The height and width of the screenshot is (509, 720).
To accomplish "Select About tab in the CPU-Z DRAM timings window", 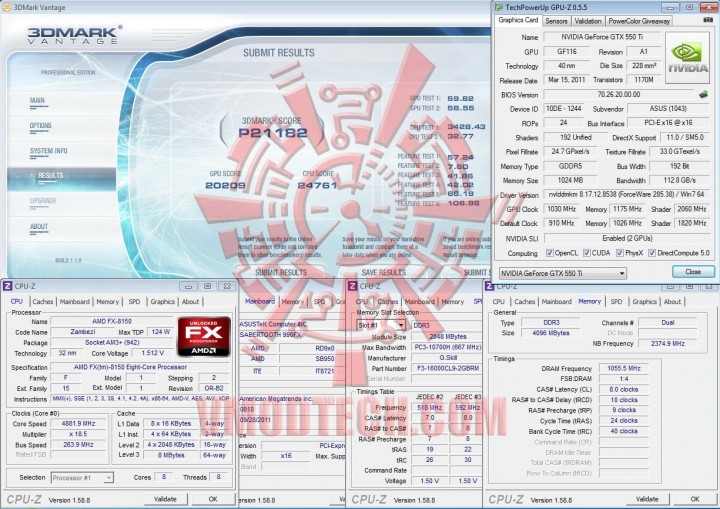I will tap(672, 302).
